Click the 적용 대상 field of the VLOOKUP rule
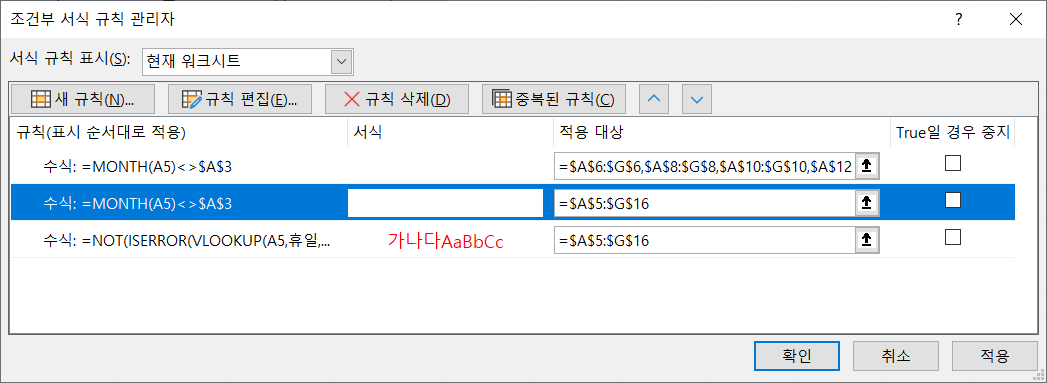The width and height of the screenshot is (1047, 383). pos(705,240)
